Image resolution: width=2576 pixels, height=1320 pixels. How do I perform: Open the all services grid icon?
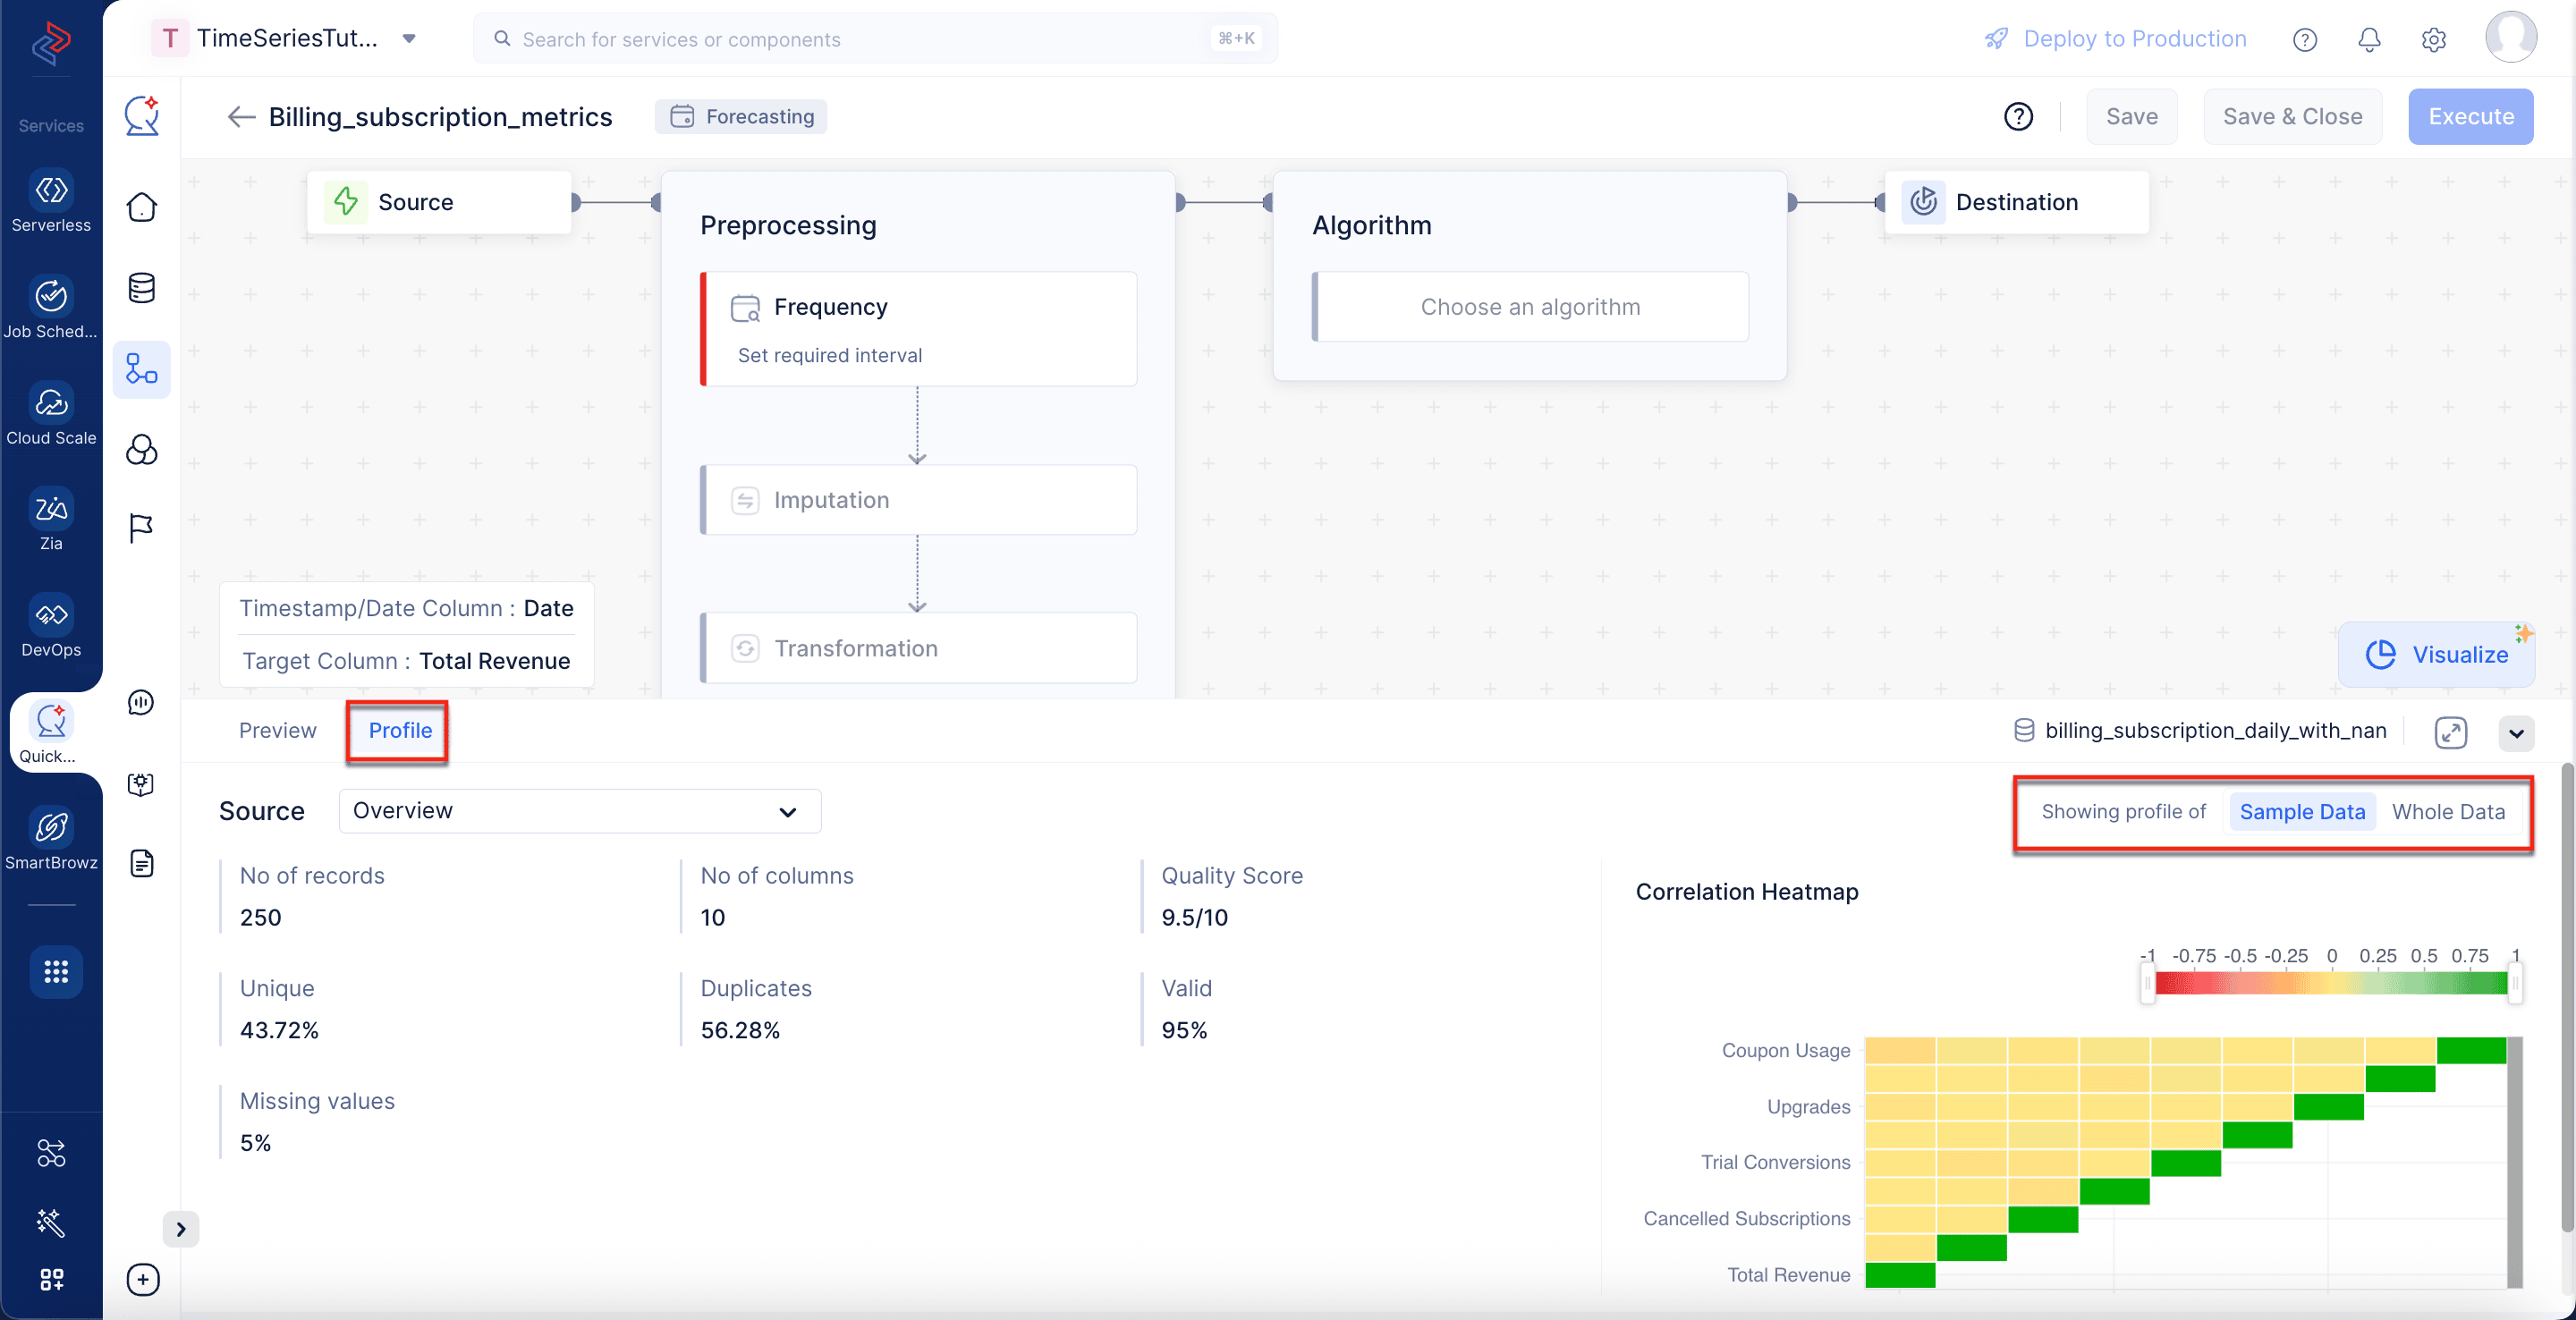pos(56,970)
